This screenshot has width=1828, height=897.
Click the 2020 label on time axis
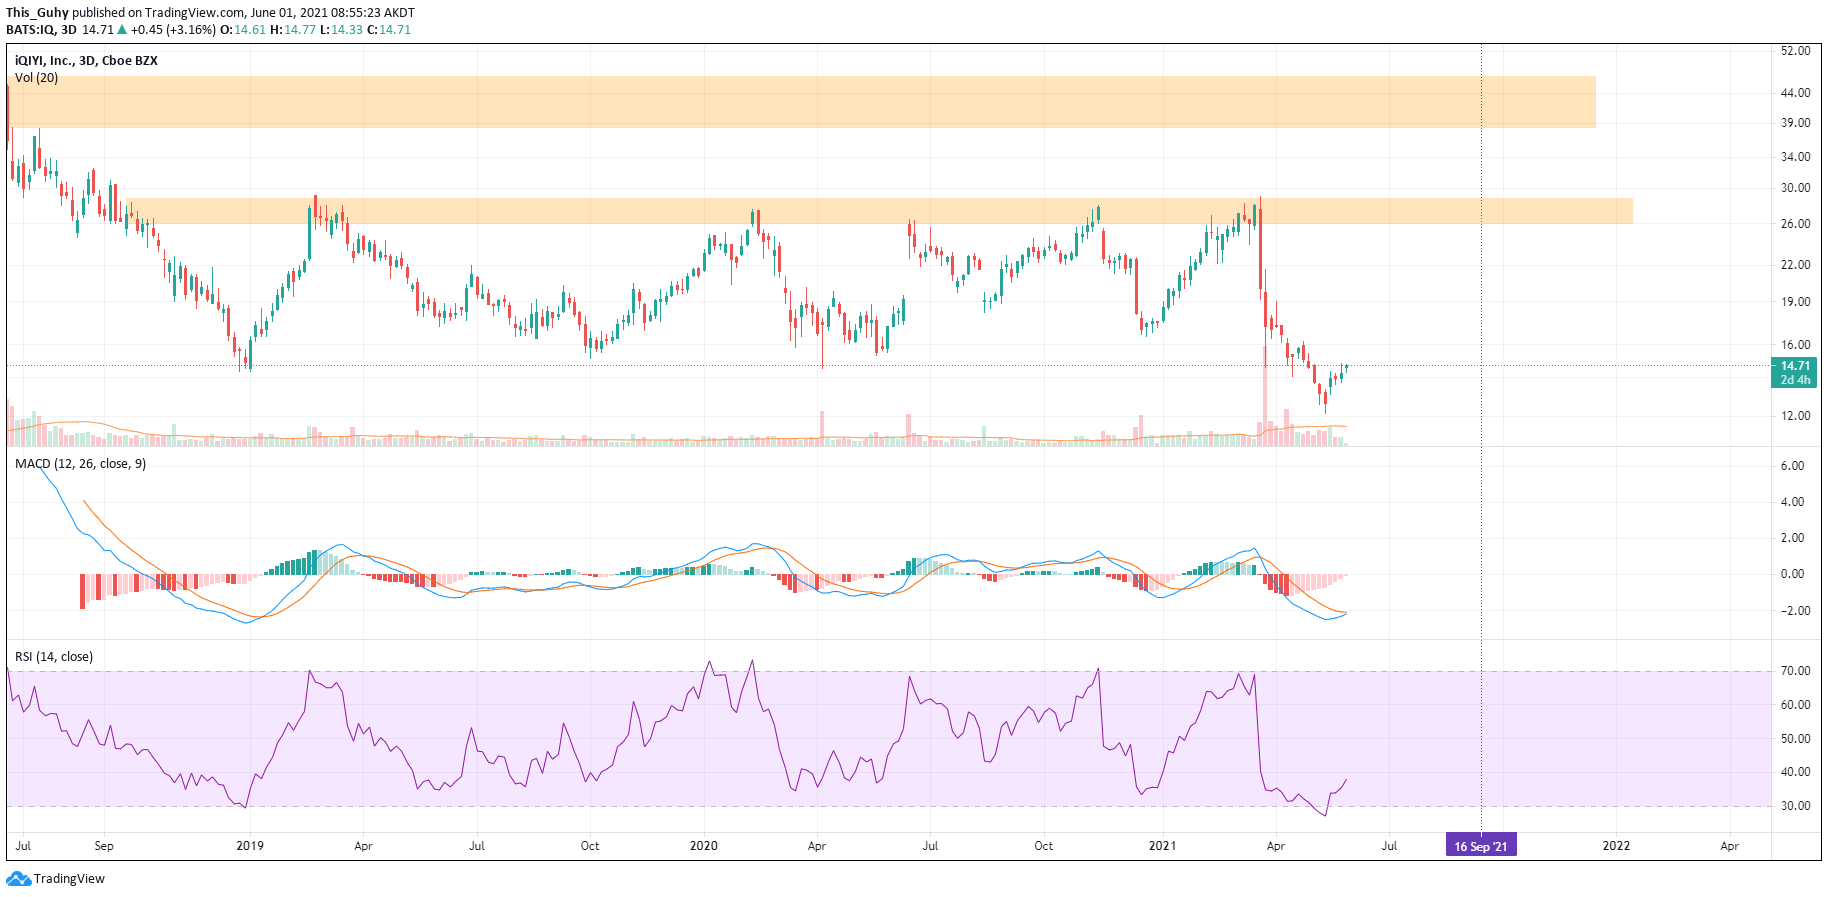pyautogui.click(x=704, y=846)
